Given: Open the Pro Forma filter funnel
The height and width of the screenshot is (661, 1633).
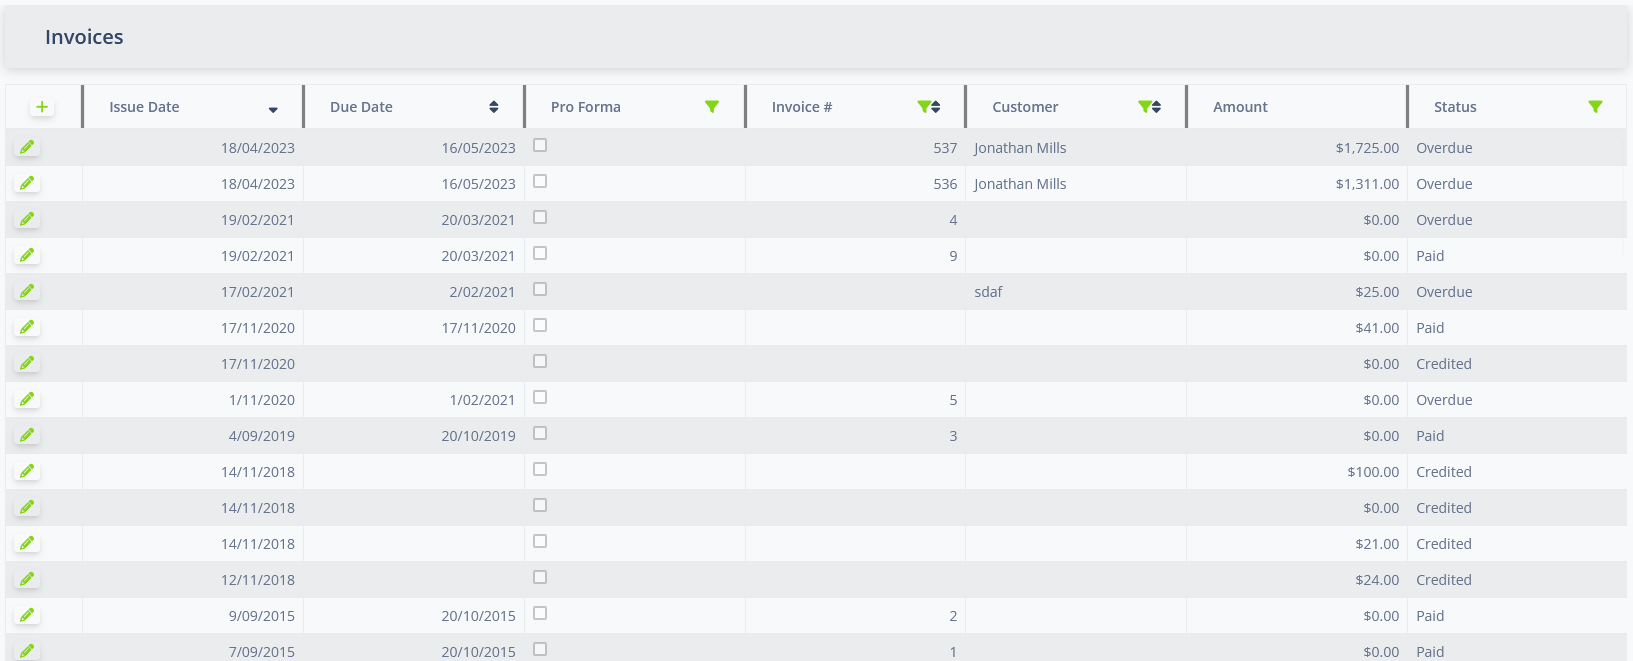Looking at the screenshot, I should click(x=712, y=107).
